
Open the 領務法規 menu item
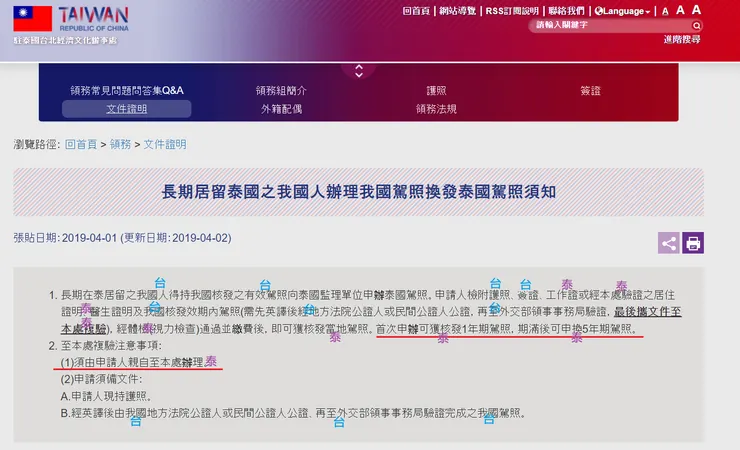pyautogui.click(x=436, y=109)
